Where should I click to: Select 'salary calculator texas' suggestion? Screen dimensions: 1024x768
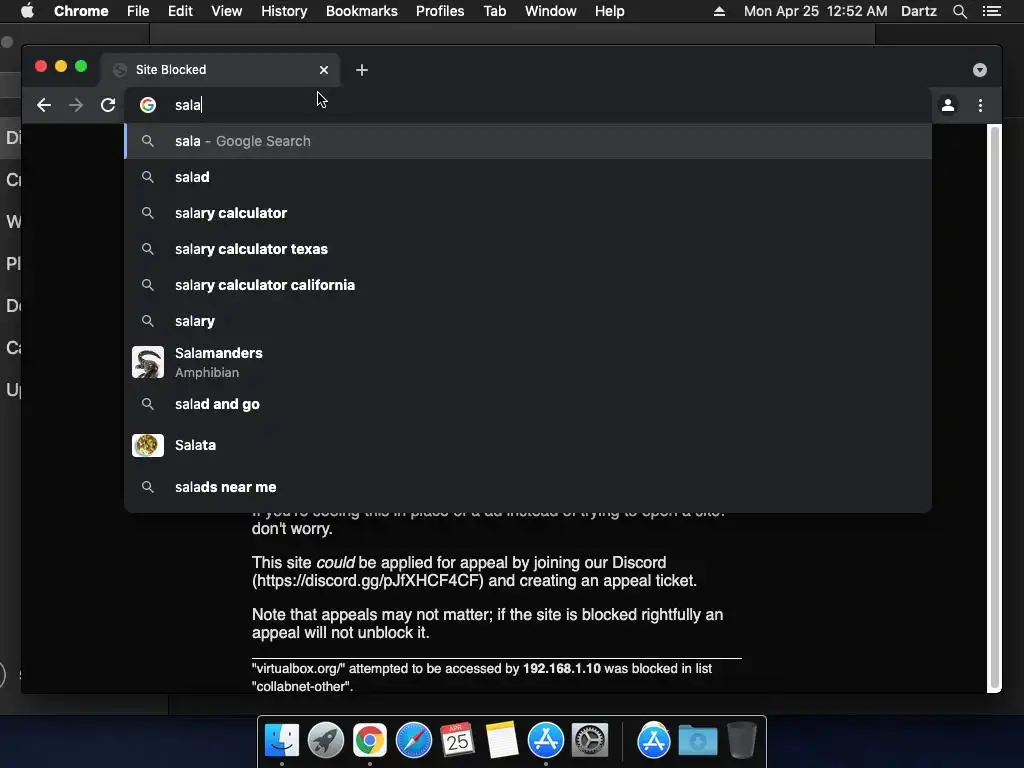point(528,249)
